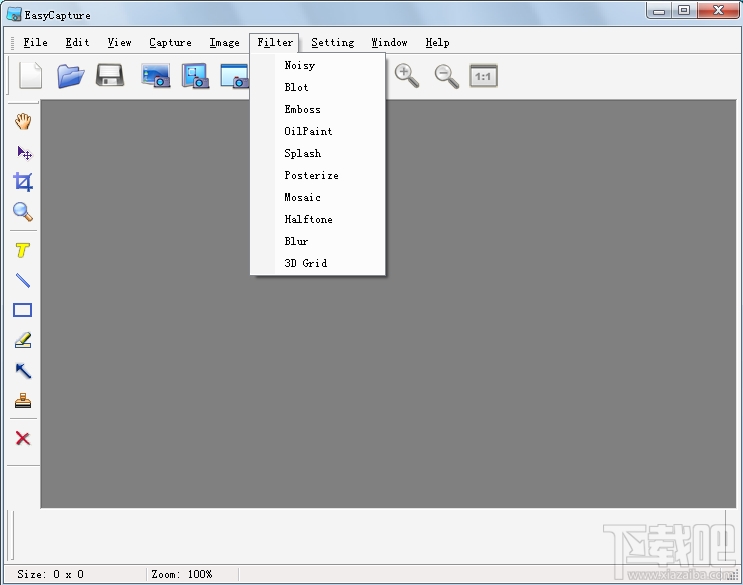The height and width of the screenshot is (585, 743).
Task: Capture region with second camera icon
Action: (195, 76)
